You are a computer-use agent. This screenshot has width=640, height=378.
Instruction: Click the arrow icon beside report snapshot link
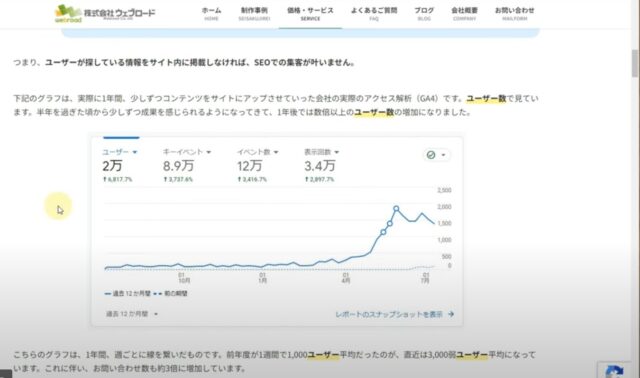[x=451, y=314]
